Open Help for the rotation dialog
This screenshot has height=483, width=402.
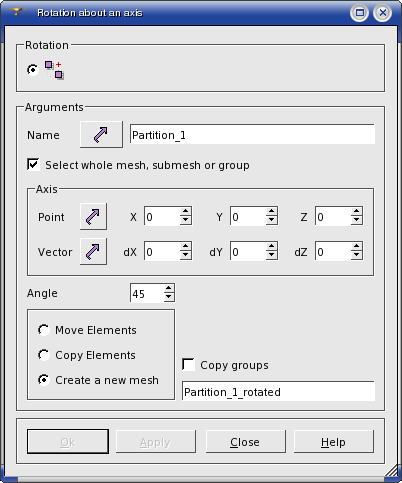(x=333, y=442)
